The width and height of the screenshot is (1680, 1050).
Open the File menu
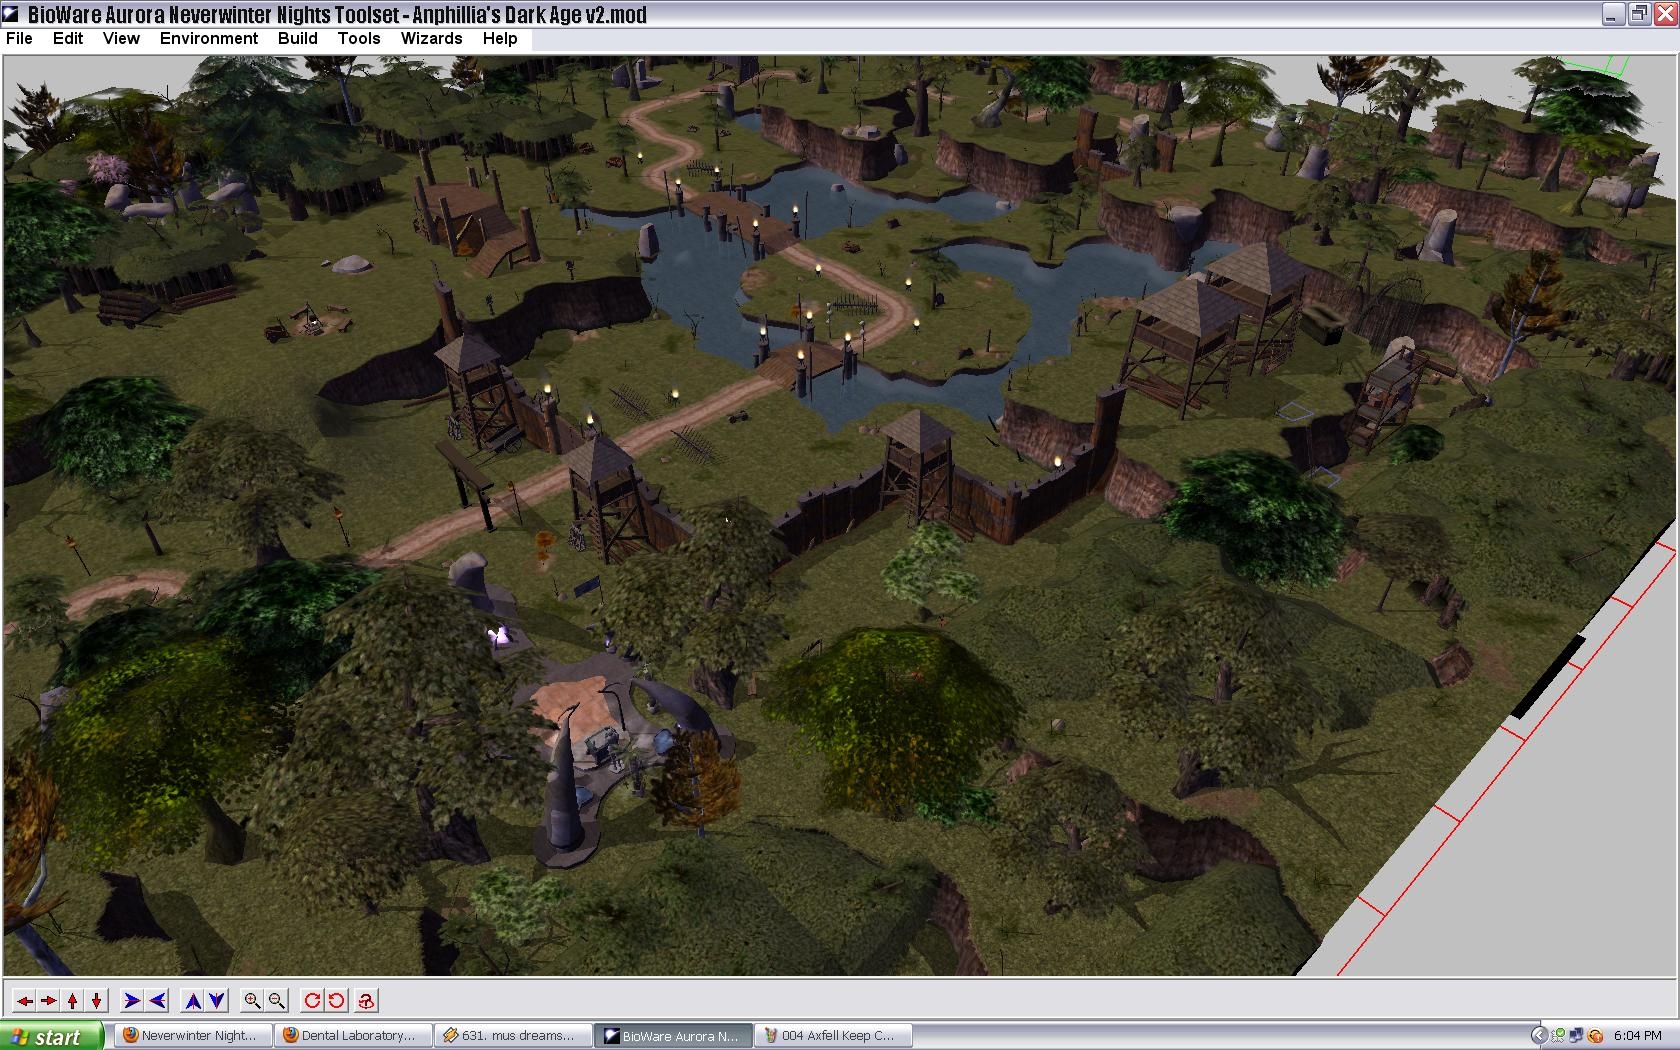(x=19, y=38)
